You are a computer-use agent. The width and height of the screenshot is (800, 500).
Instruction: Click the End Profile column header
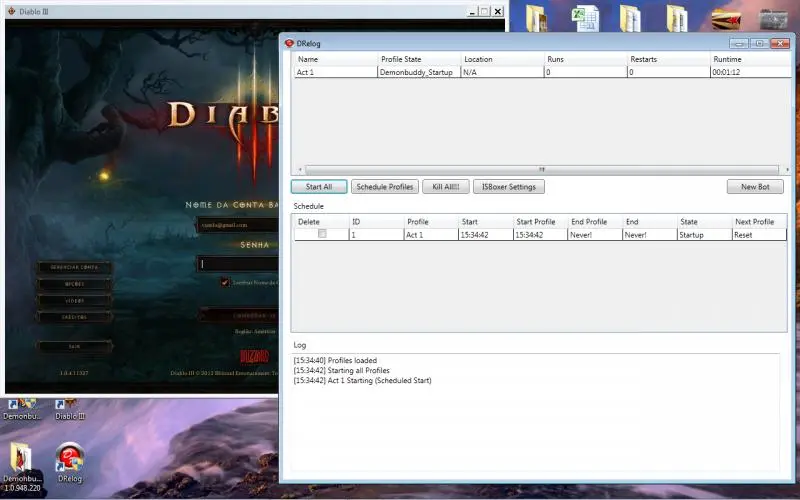tap(595, 222)
